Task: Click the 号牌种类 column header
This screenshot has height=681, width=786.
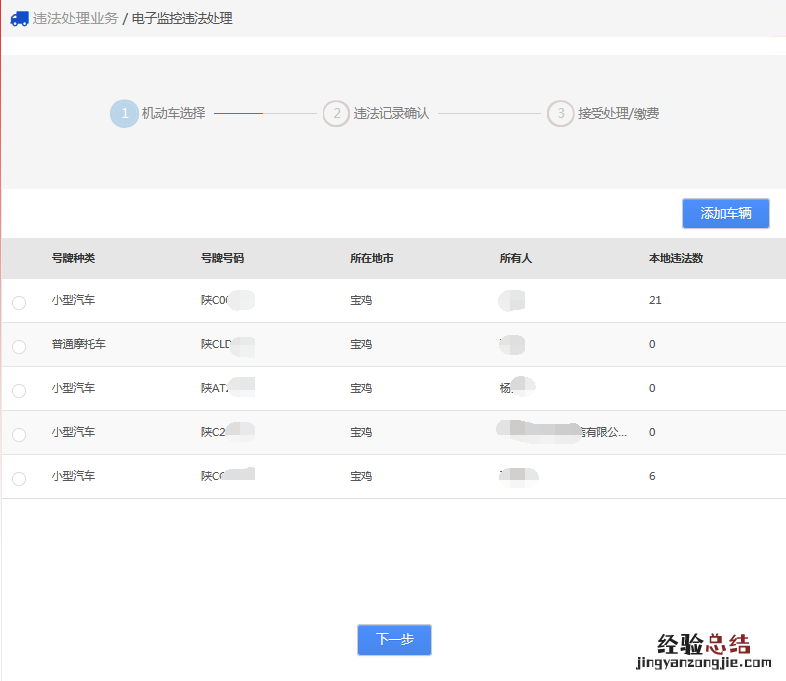Action: coord(74,258)
